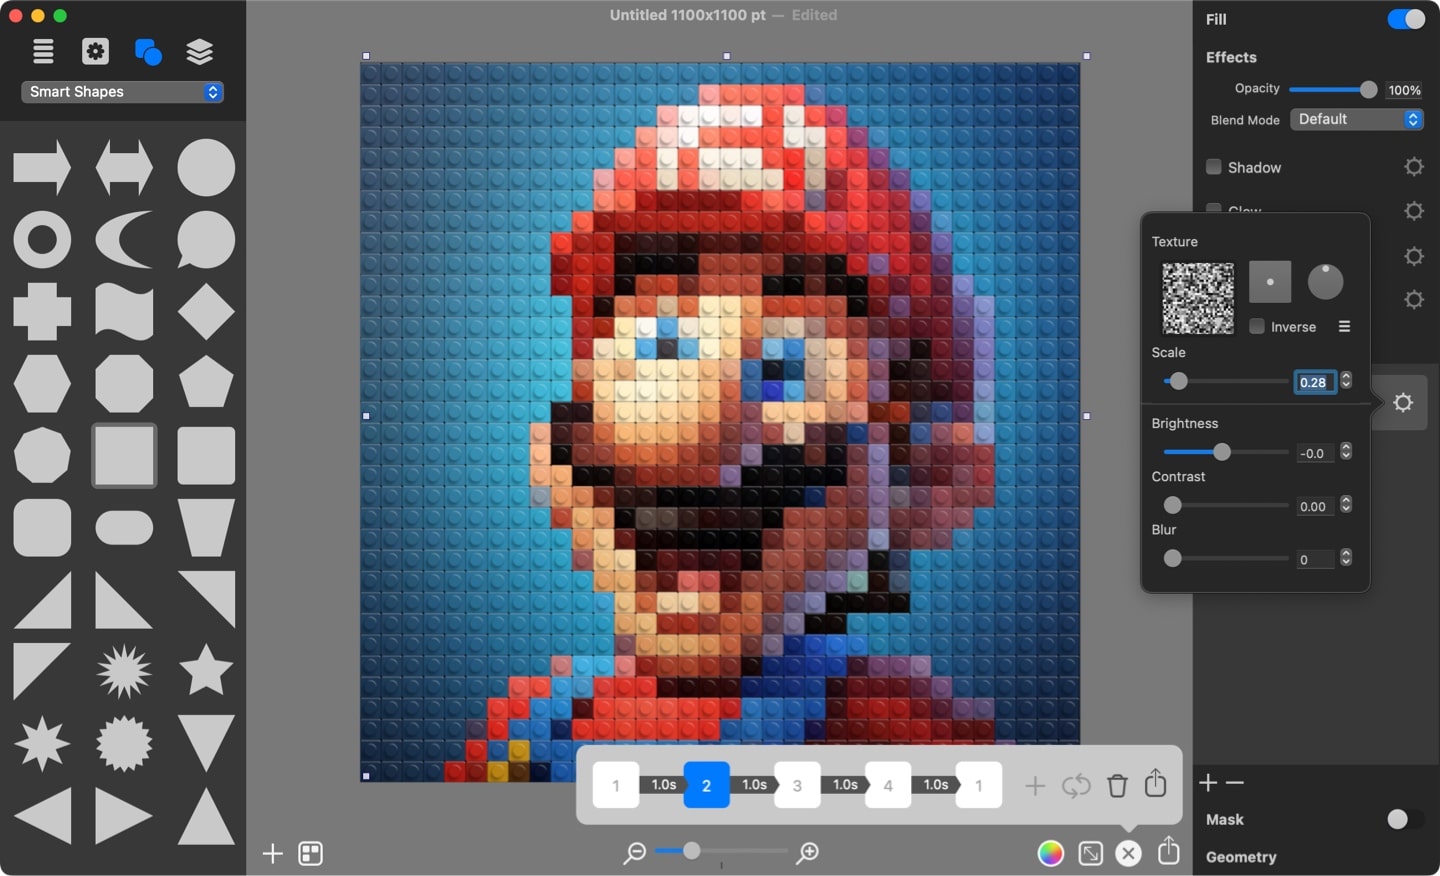Image resolution: width=1440 pixels, height=876 pixels.
Task: Toggle the Mask switch on
Action: point(1406,820)
